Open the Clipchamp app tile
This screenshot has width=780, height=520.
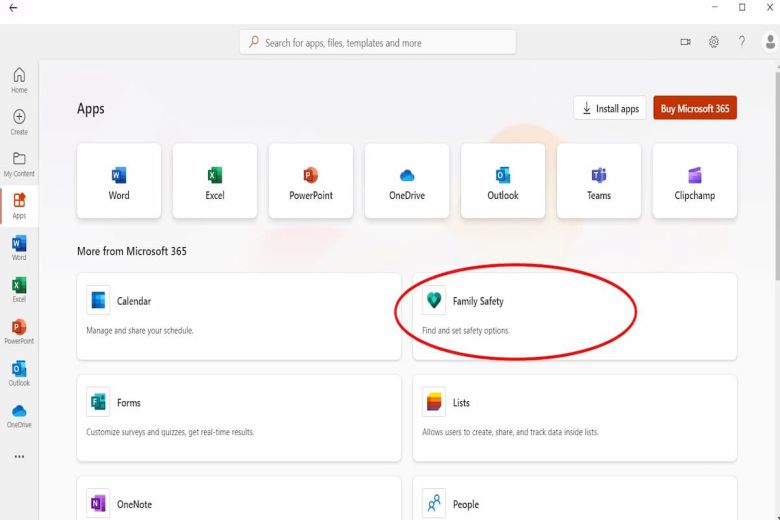(695, 181)
